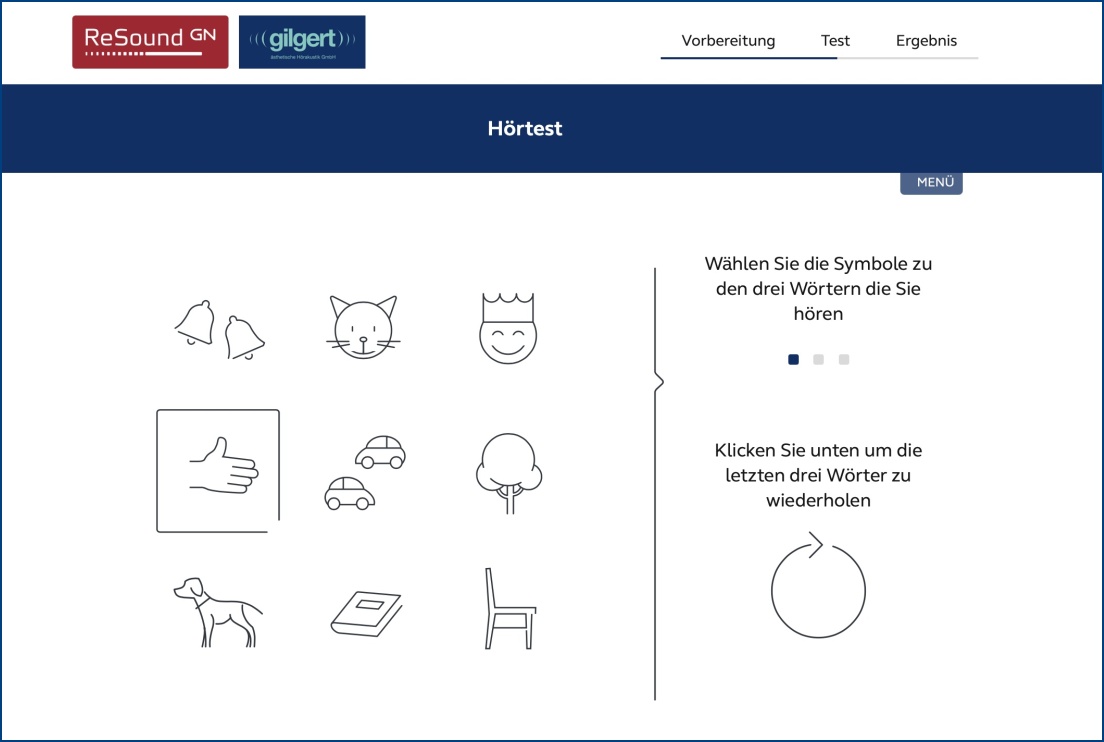The width and height of the screenshot is (1104, 742).
Task: Choose the cat face symbol
Action: [362, 327]
